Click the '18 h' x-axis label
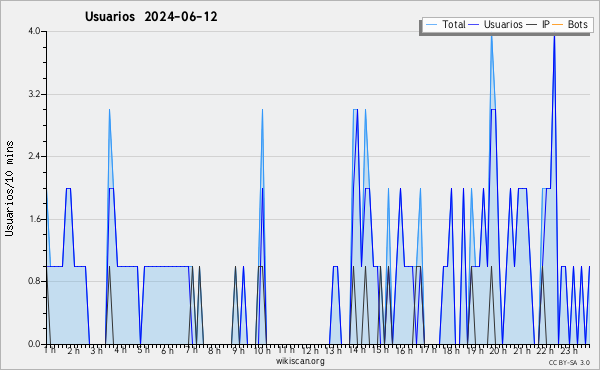600x370 pixels. click(451, 350)
